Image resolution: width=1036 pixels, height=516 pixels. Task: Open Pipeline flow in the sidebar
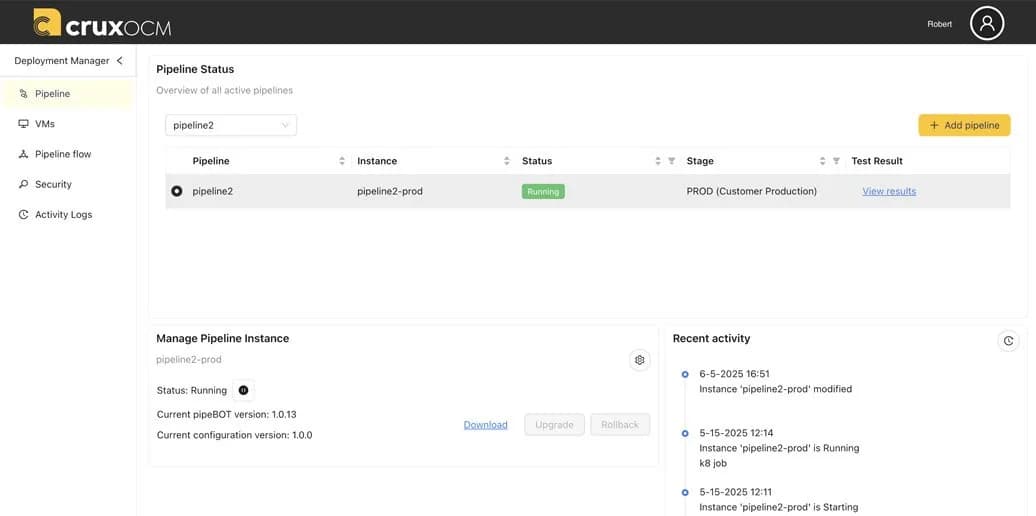pyautogui.click(x=55, y=154)
